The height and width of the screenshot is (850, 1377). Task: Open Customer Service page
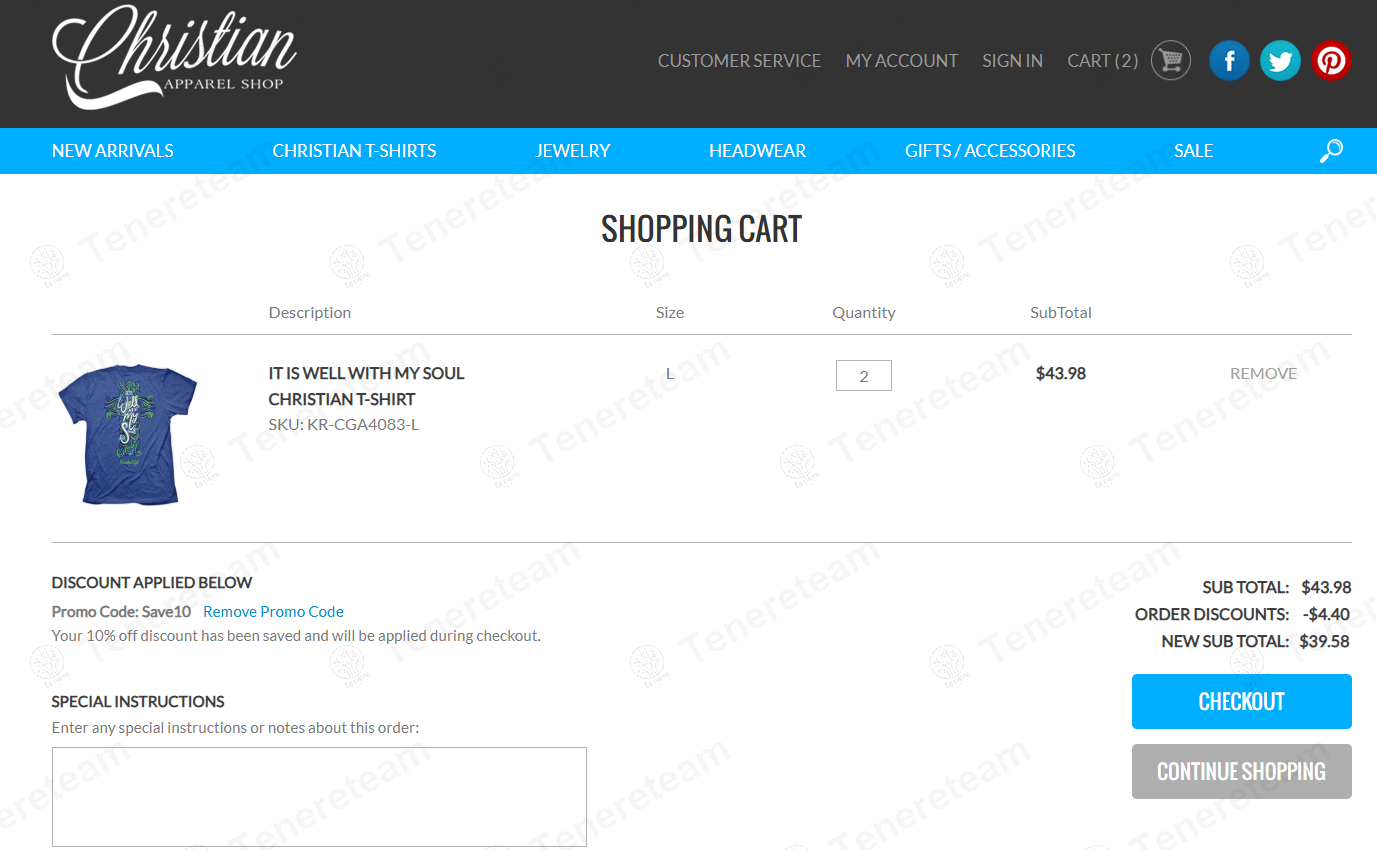click(739, 61)
